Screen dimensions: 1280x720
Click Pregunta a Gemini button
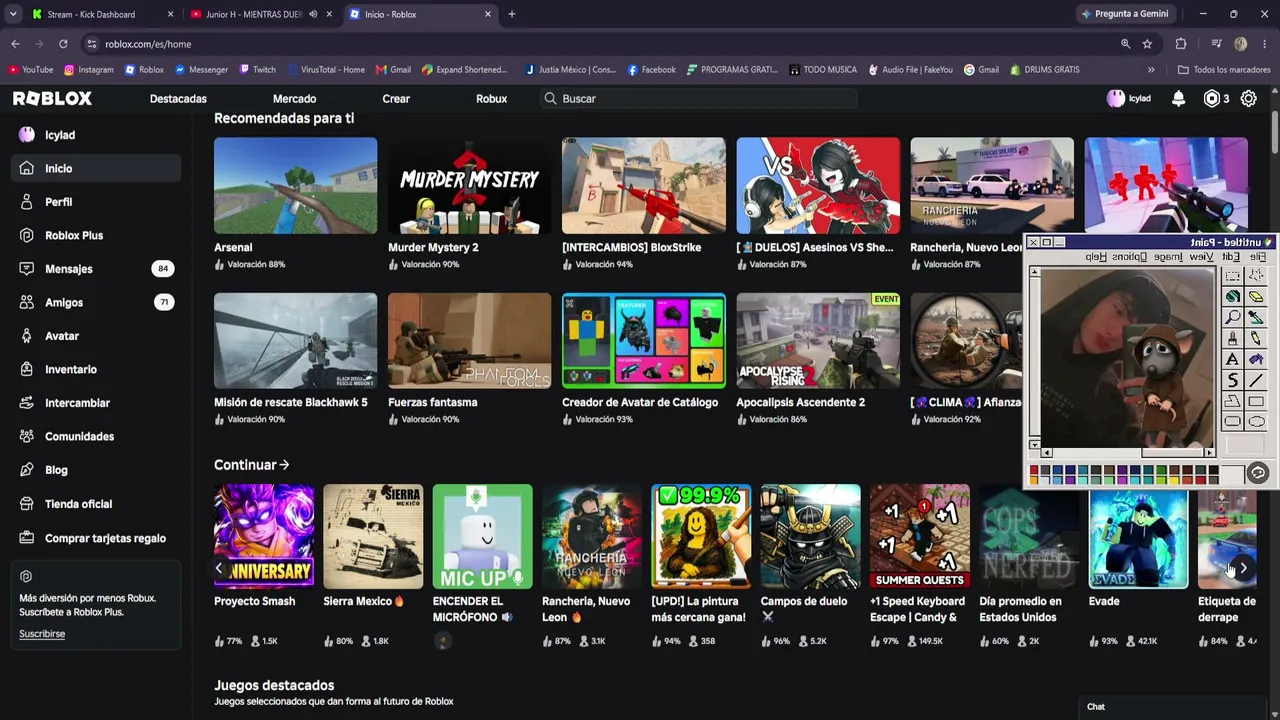click(x=1124, y=14)
